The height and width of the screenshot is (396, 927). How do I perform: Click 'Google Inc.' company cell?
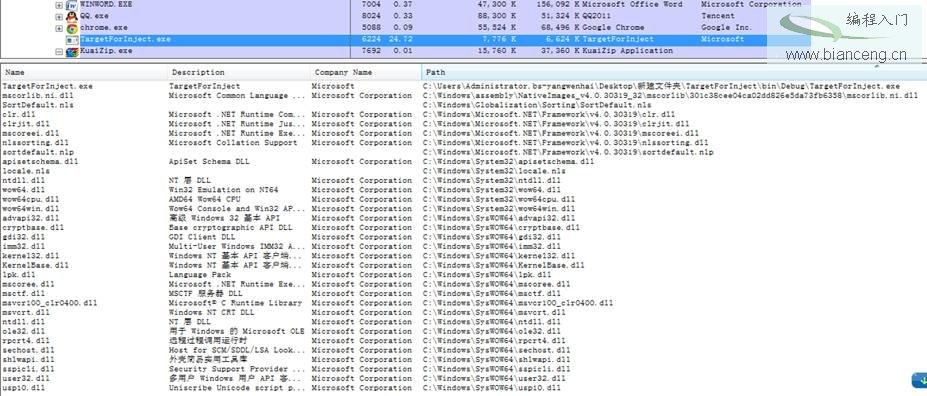[726, 28]
